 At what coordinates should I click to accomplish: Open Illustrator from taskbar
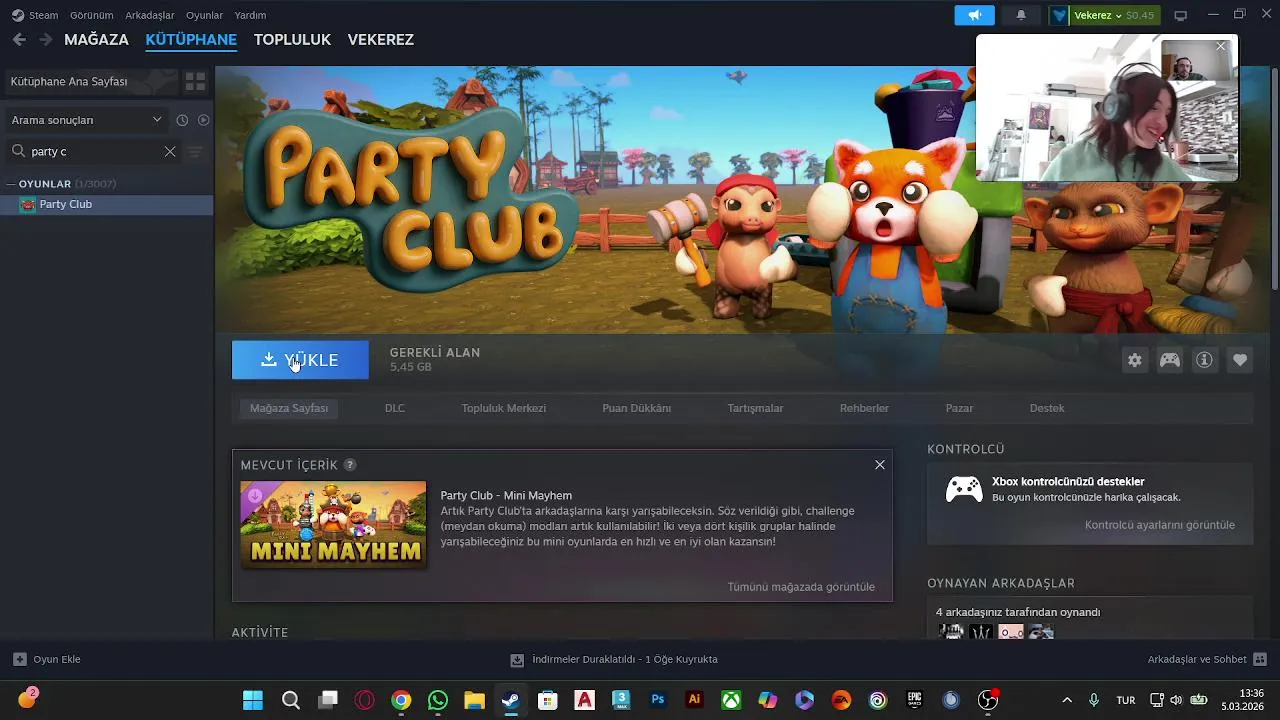pyautogui.click(x=694, y=700)
